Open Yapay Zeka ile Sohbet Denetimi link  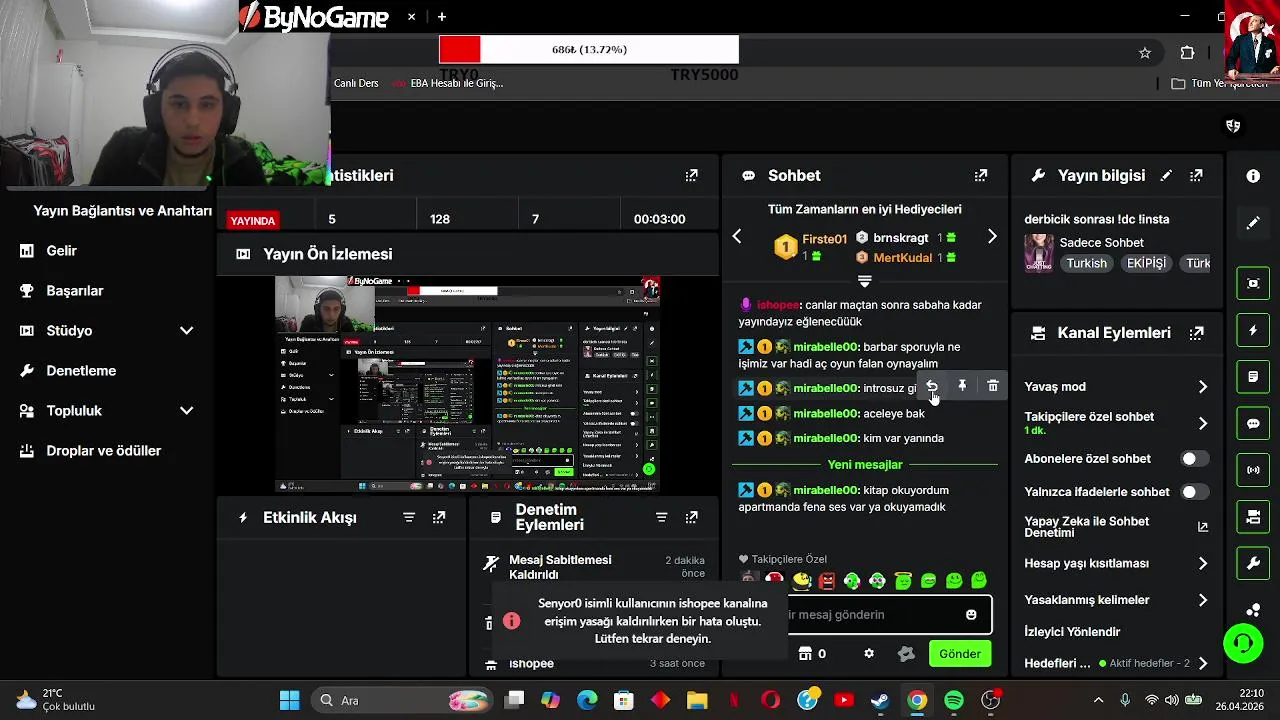pos(1116,527)
